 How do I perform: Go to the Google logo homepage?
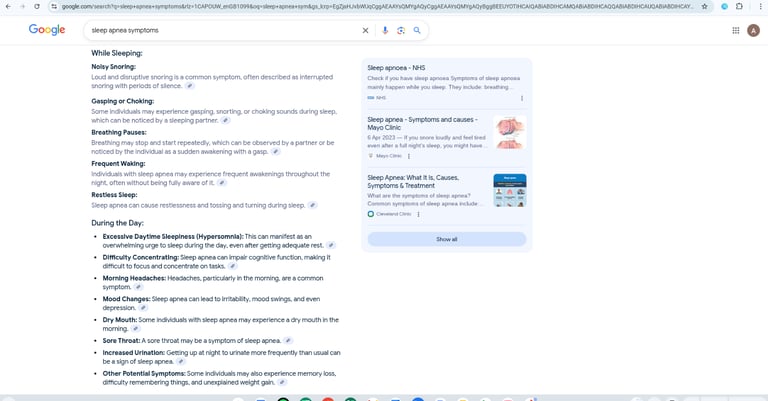click(x=47, y=30)
